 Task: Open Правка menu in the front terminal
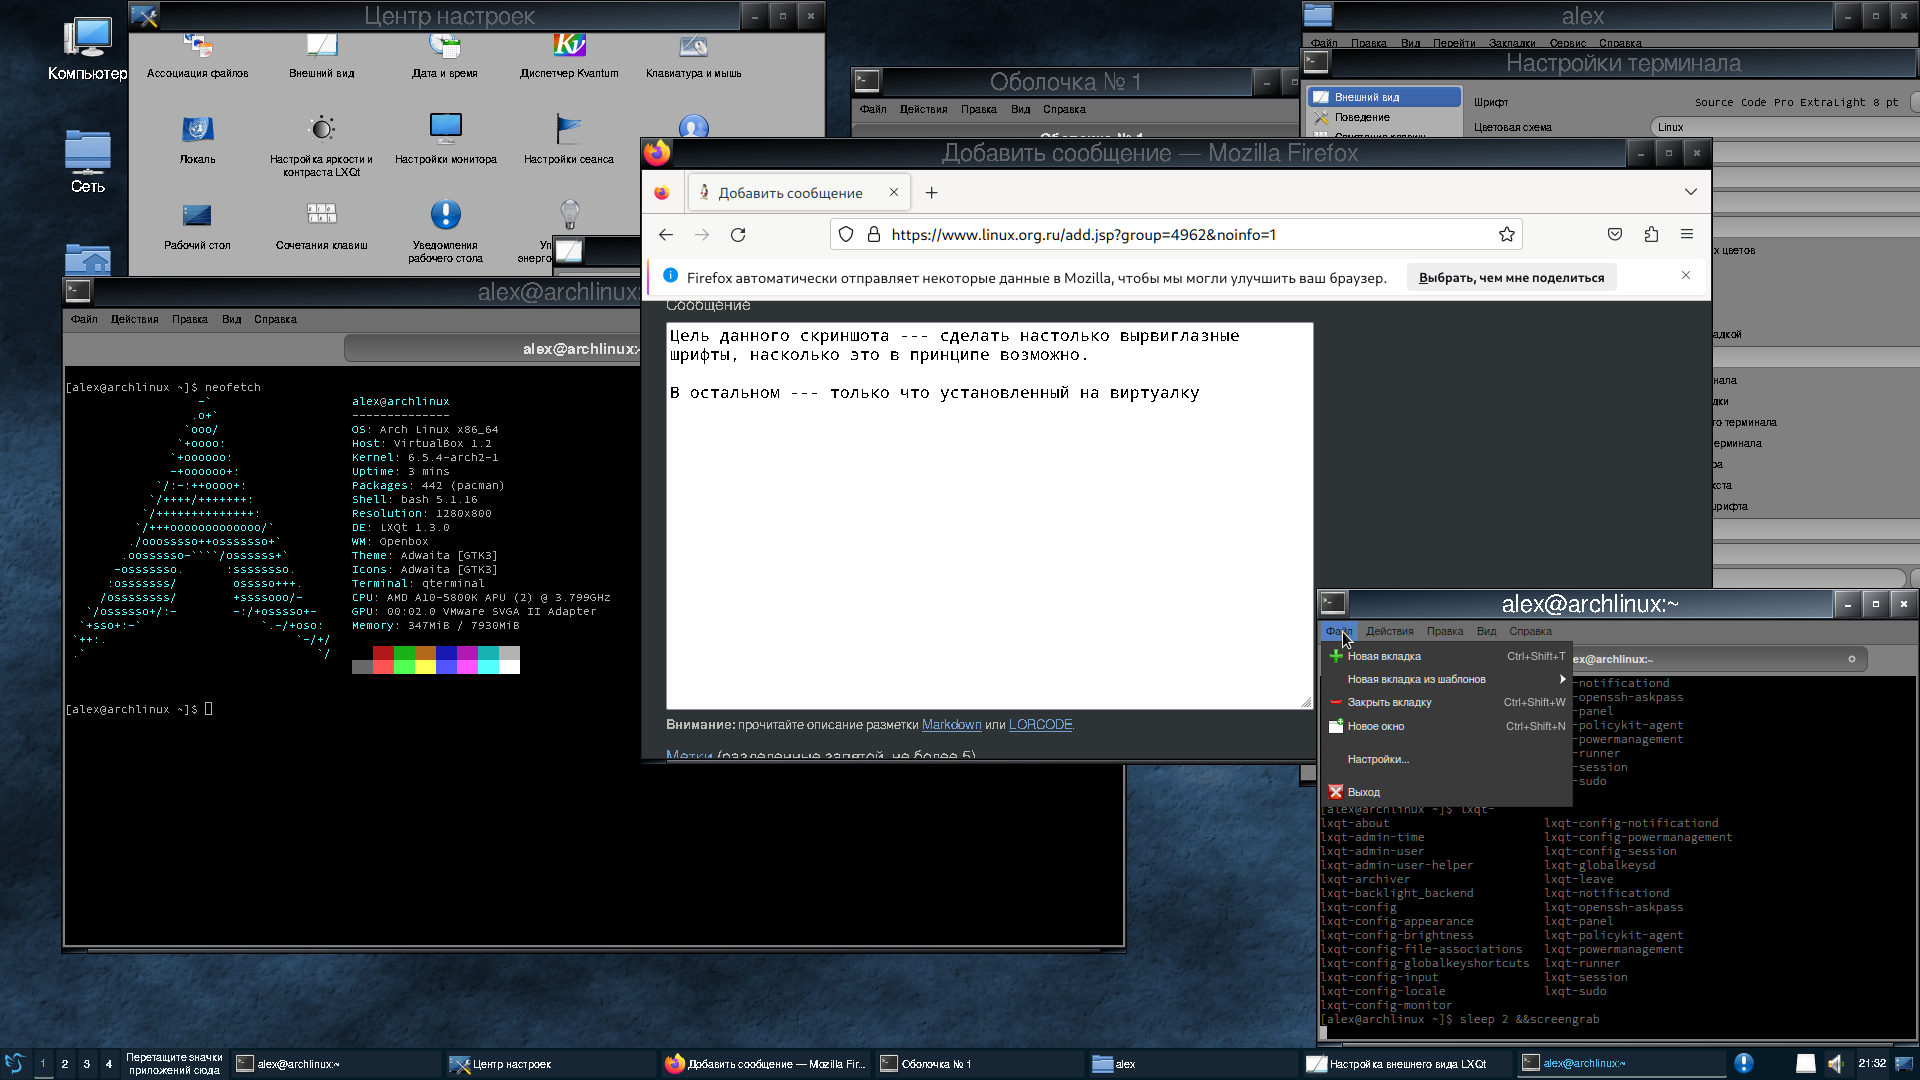pyautogui.click(x=1444, y=631)
